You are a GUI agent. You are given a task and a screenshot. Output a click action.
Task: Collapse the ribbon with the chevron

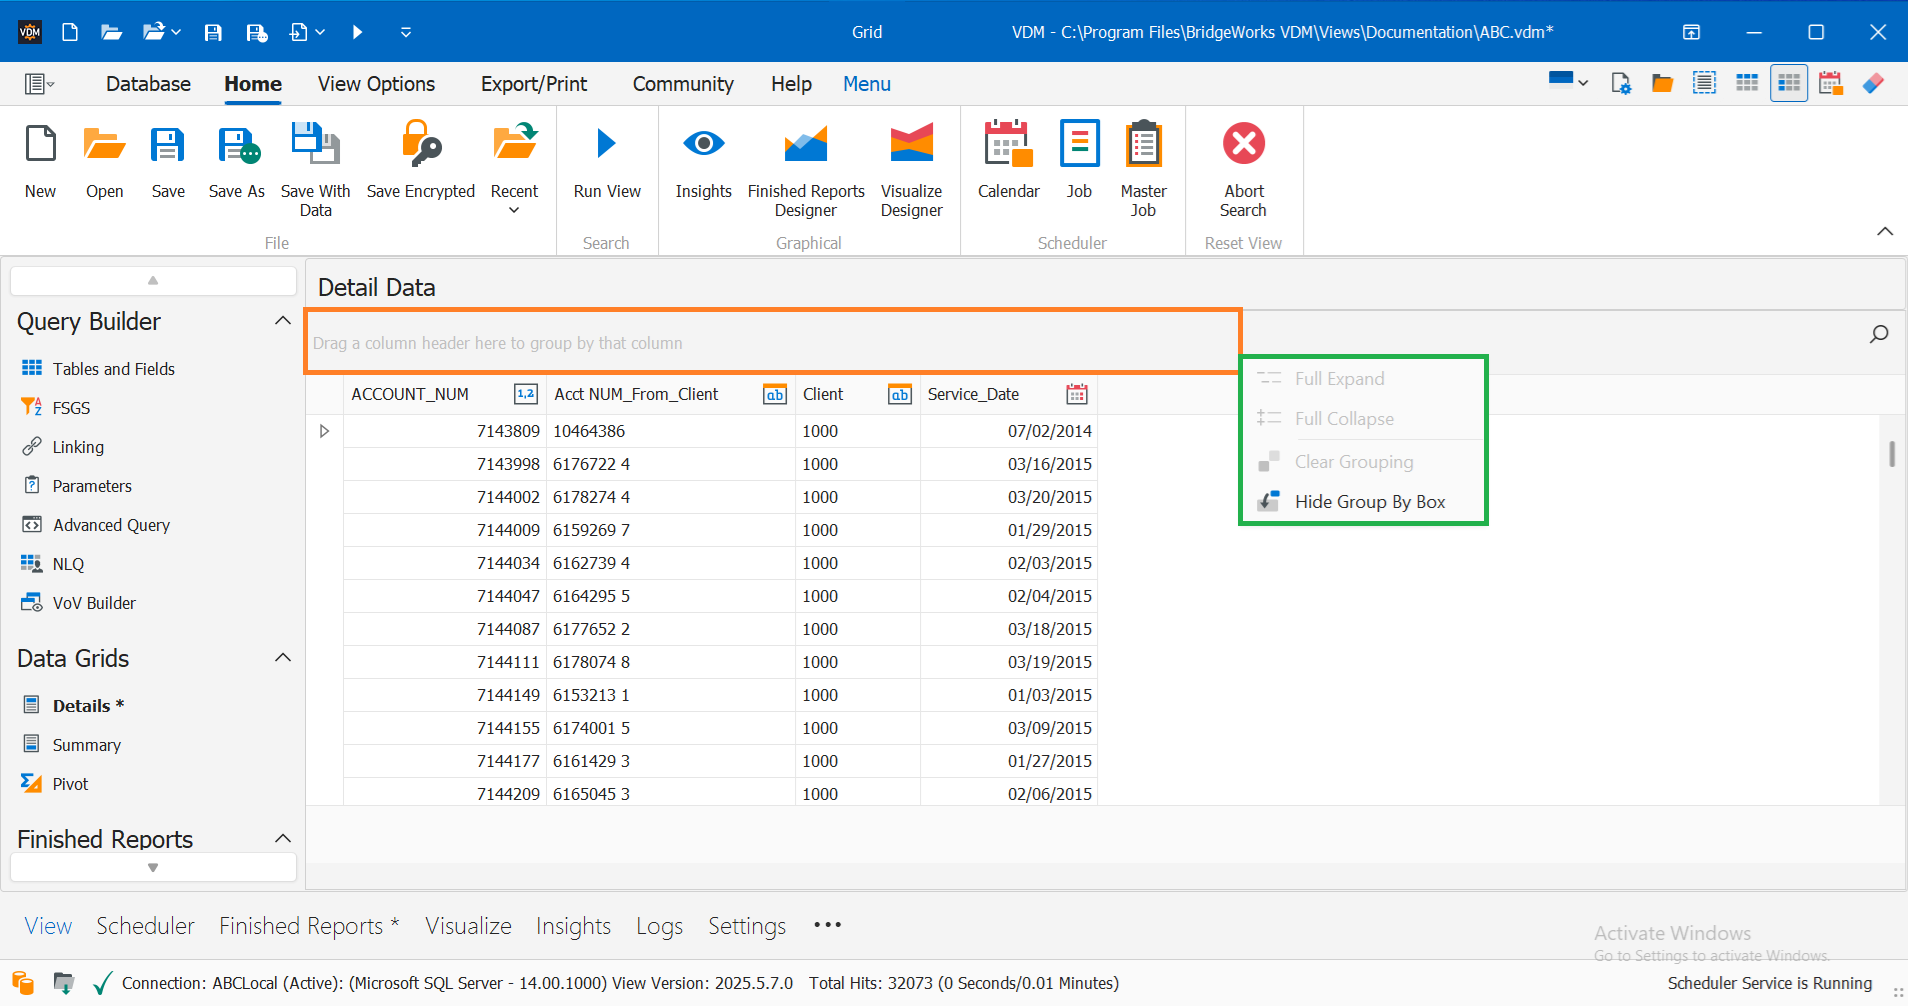click(1884, 231)
